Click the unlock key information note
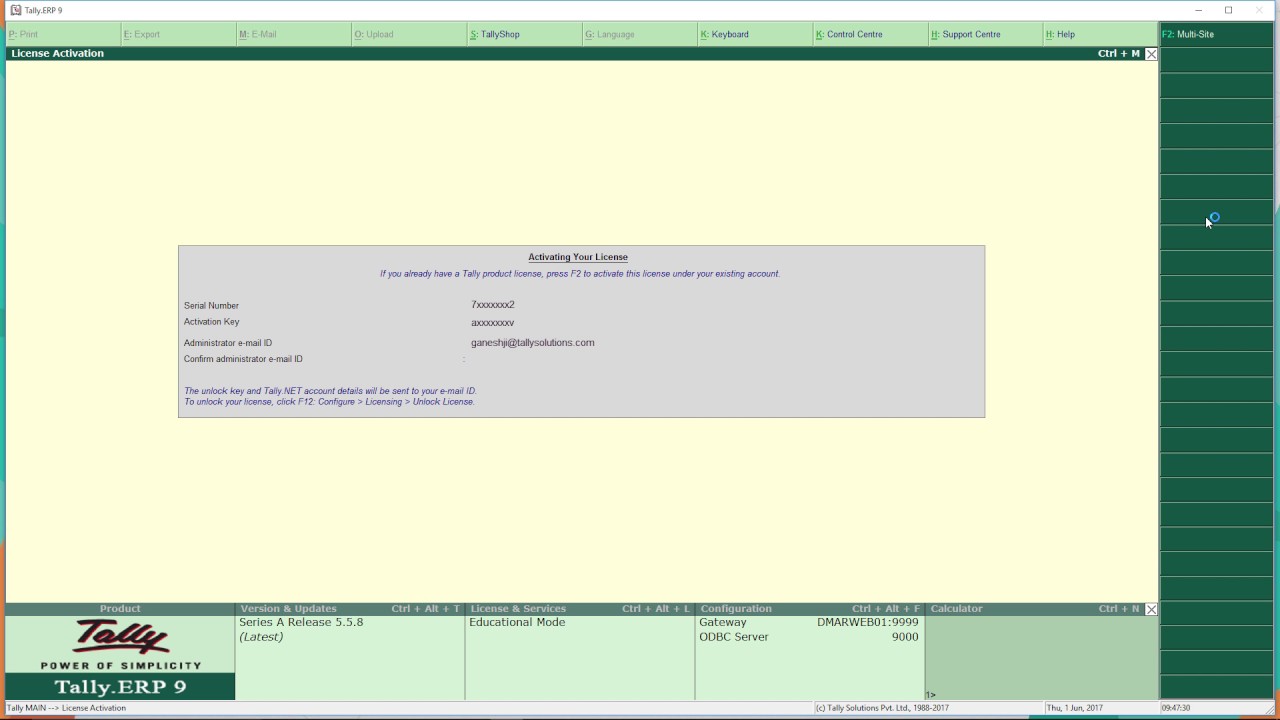 pos(330,397)
